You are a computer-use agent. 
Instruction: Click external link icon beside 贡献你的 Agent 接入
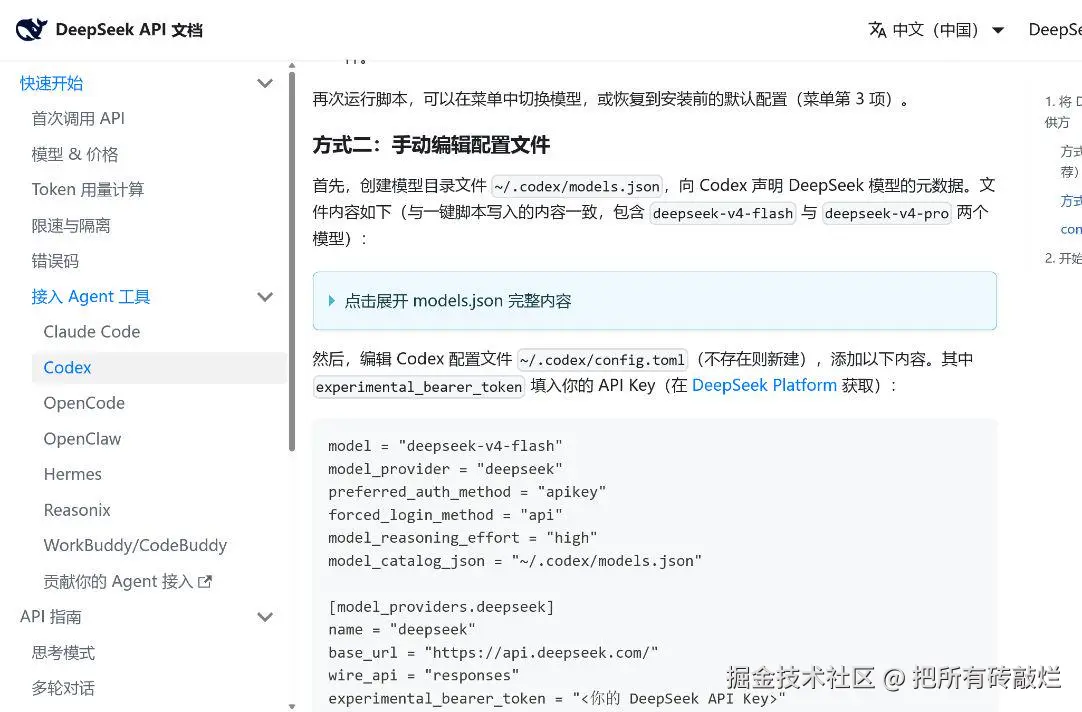pyautogui.click(x=205, y=582)
